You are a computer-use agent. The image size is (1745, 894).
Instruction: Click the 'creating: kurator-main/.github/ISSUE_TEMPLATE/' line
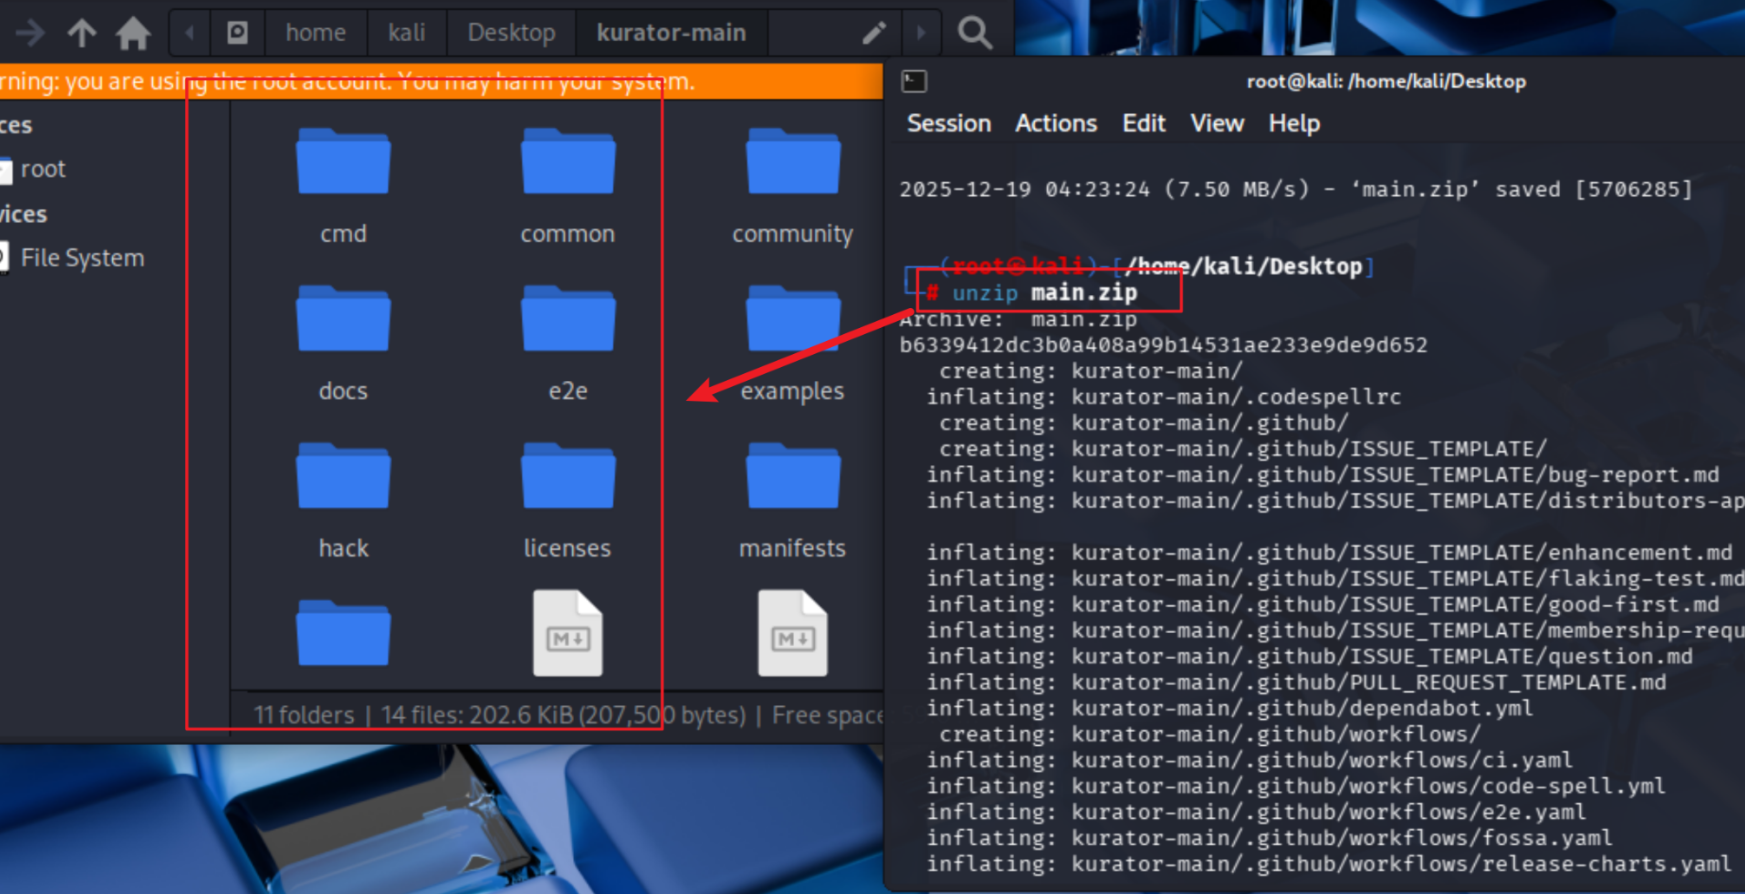click(1242, 449)
